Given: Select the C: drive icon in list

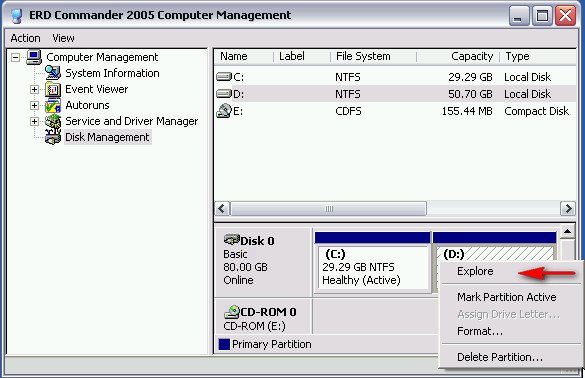Looking at the screenshot, I should pyautogui.click(x=224, y=77).
